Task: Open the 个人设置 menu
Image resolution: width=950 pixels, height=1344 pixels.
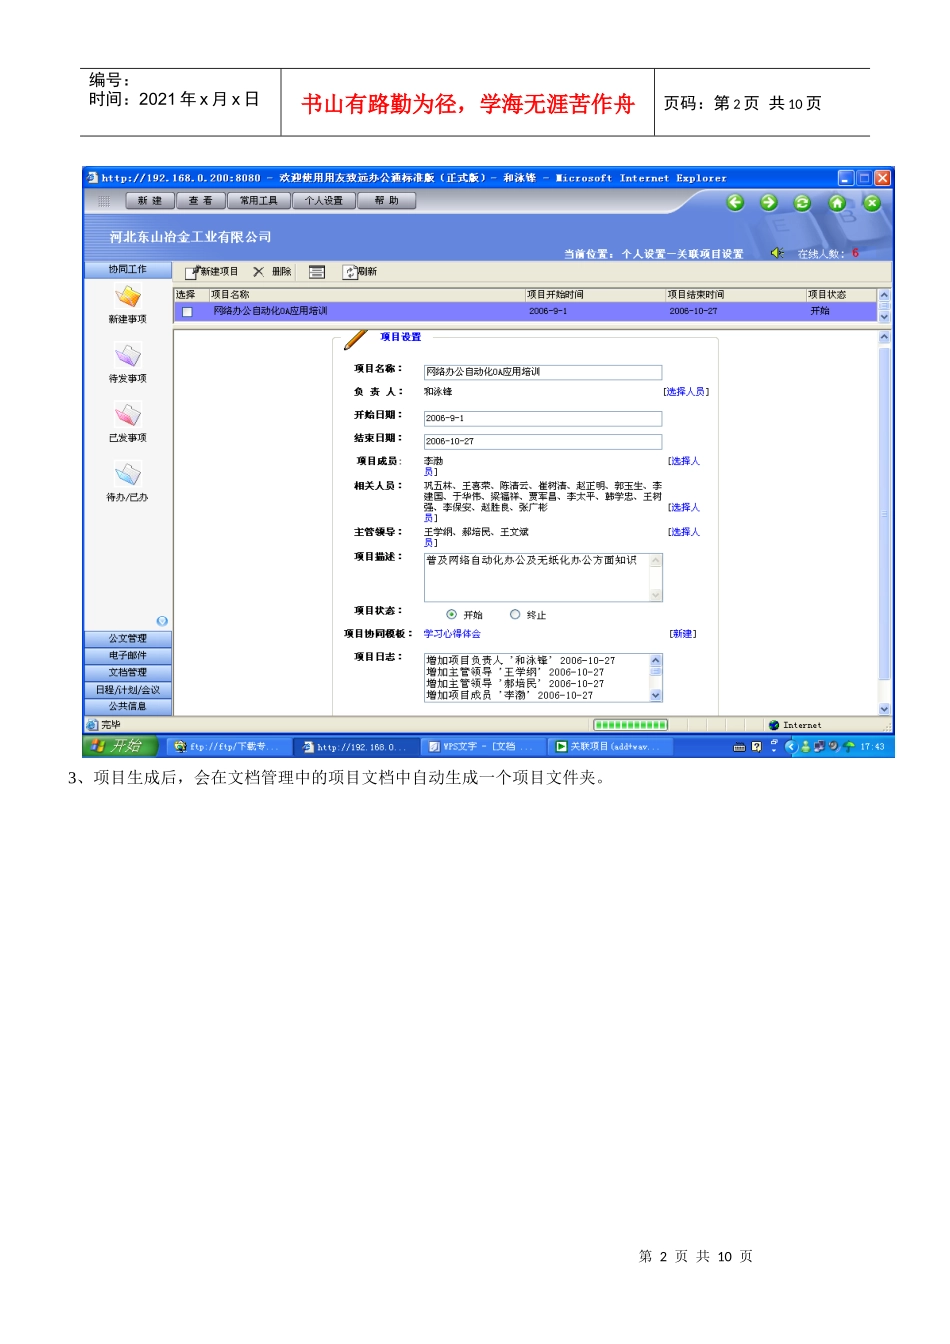Action: [x=324, y=201]
